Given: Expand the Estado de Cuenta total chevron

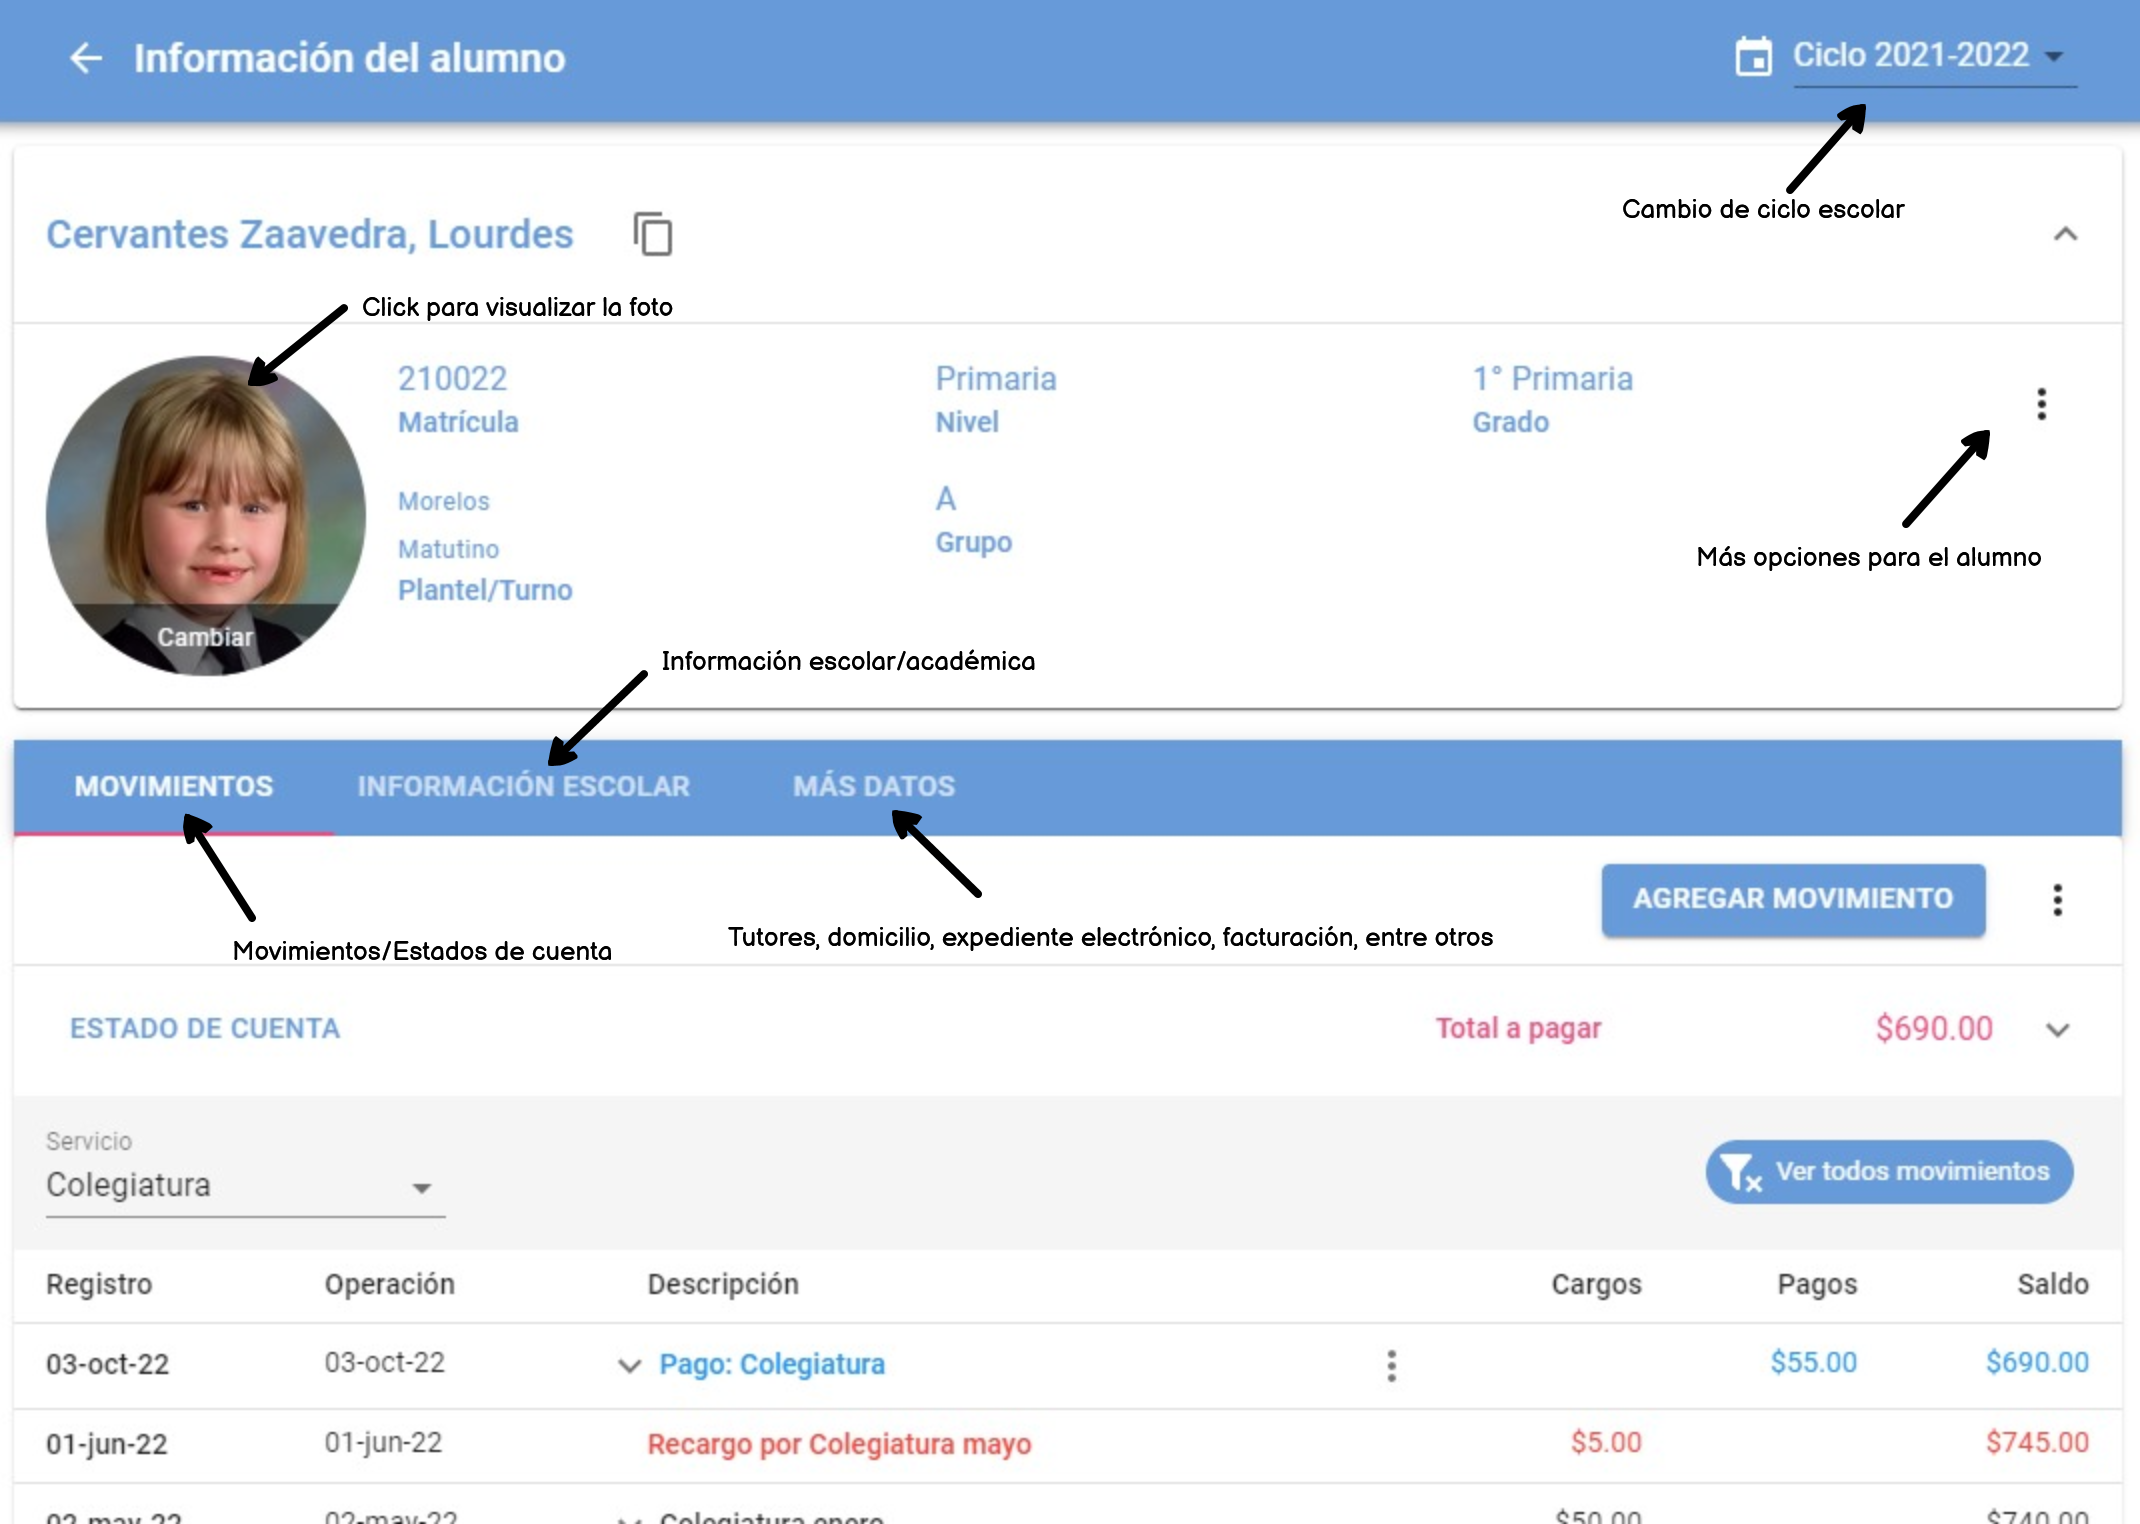Looking at the screenshot, I should pos(2057,1030).
